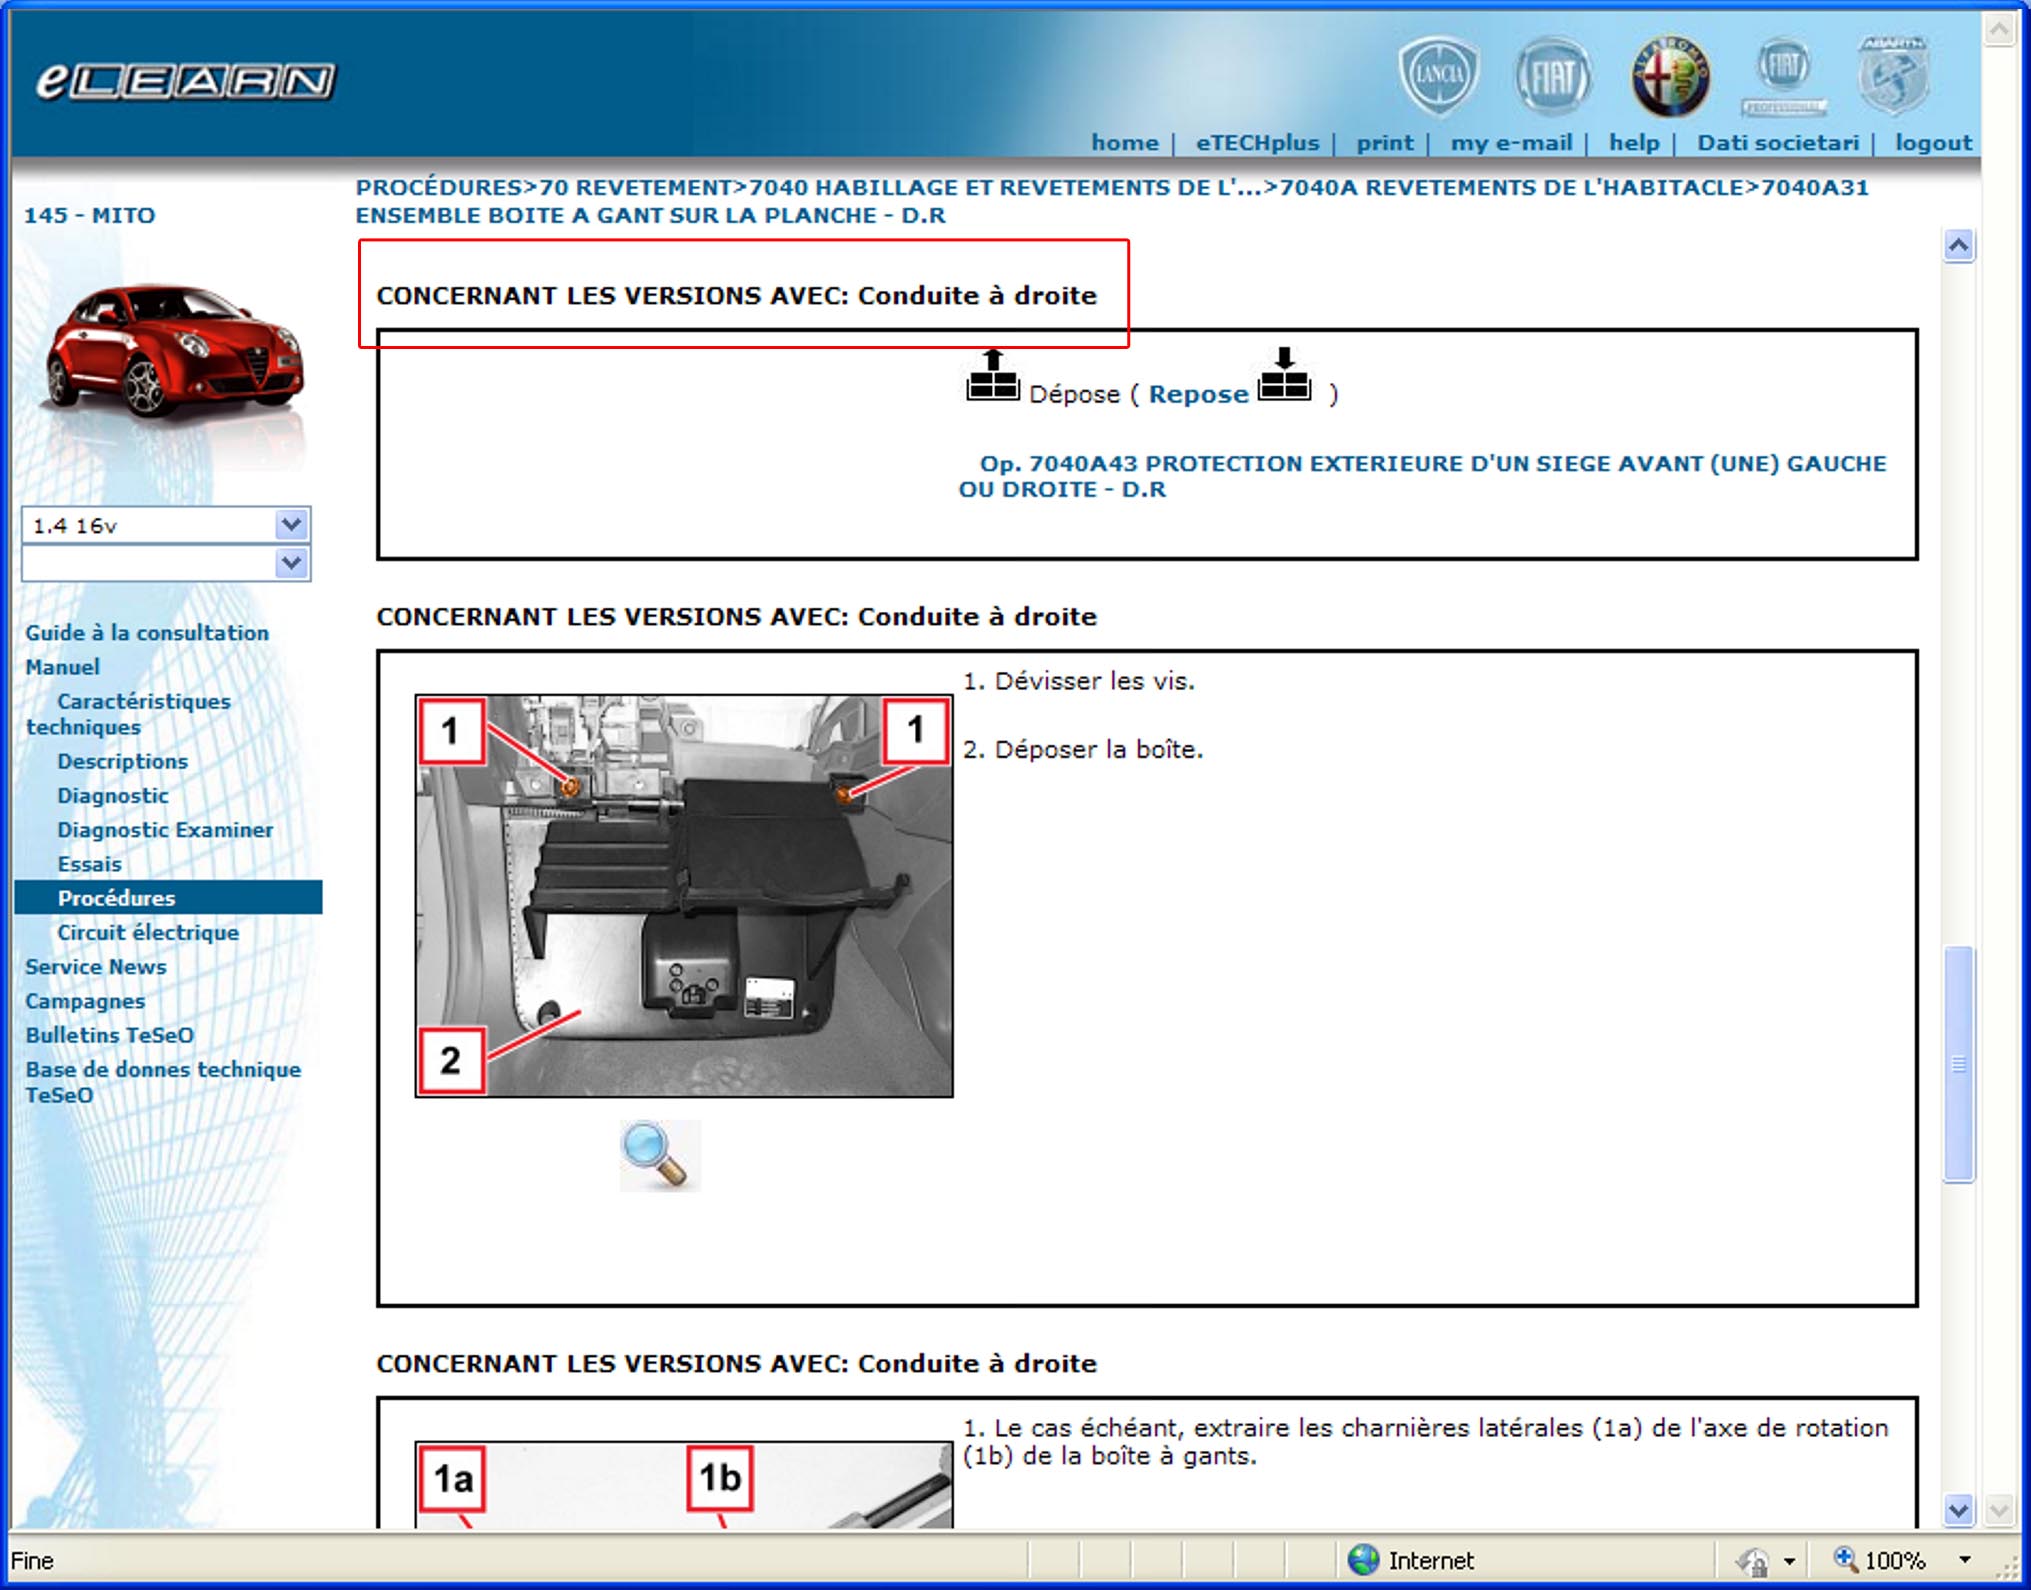2031x1590 pixels.
Task: Open the empty selector below the engine dropdown
Action: [x=289, y=563]
